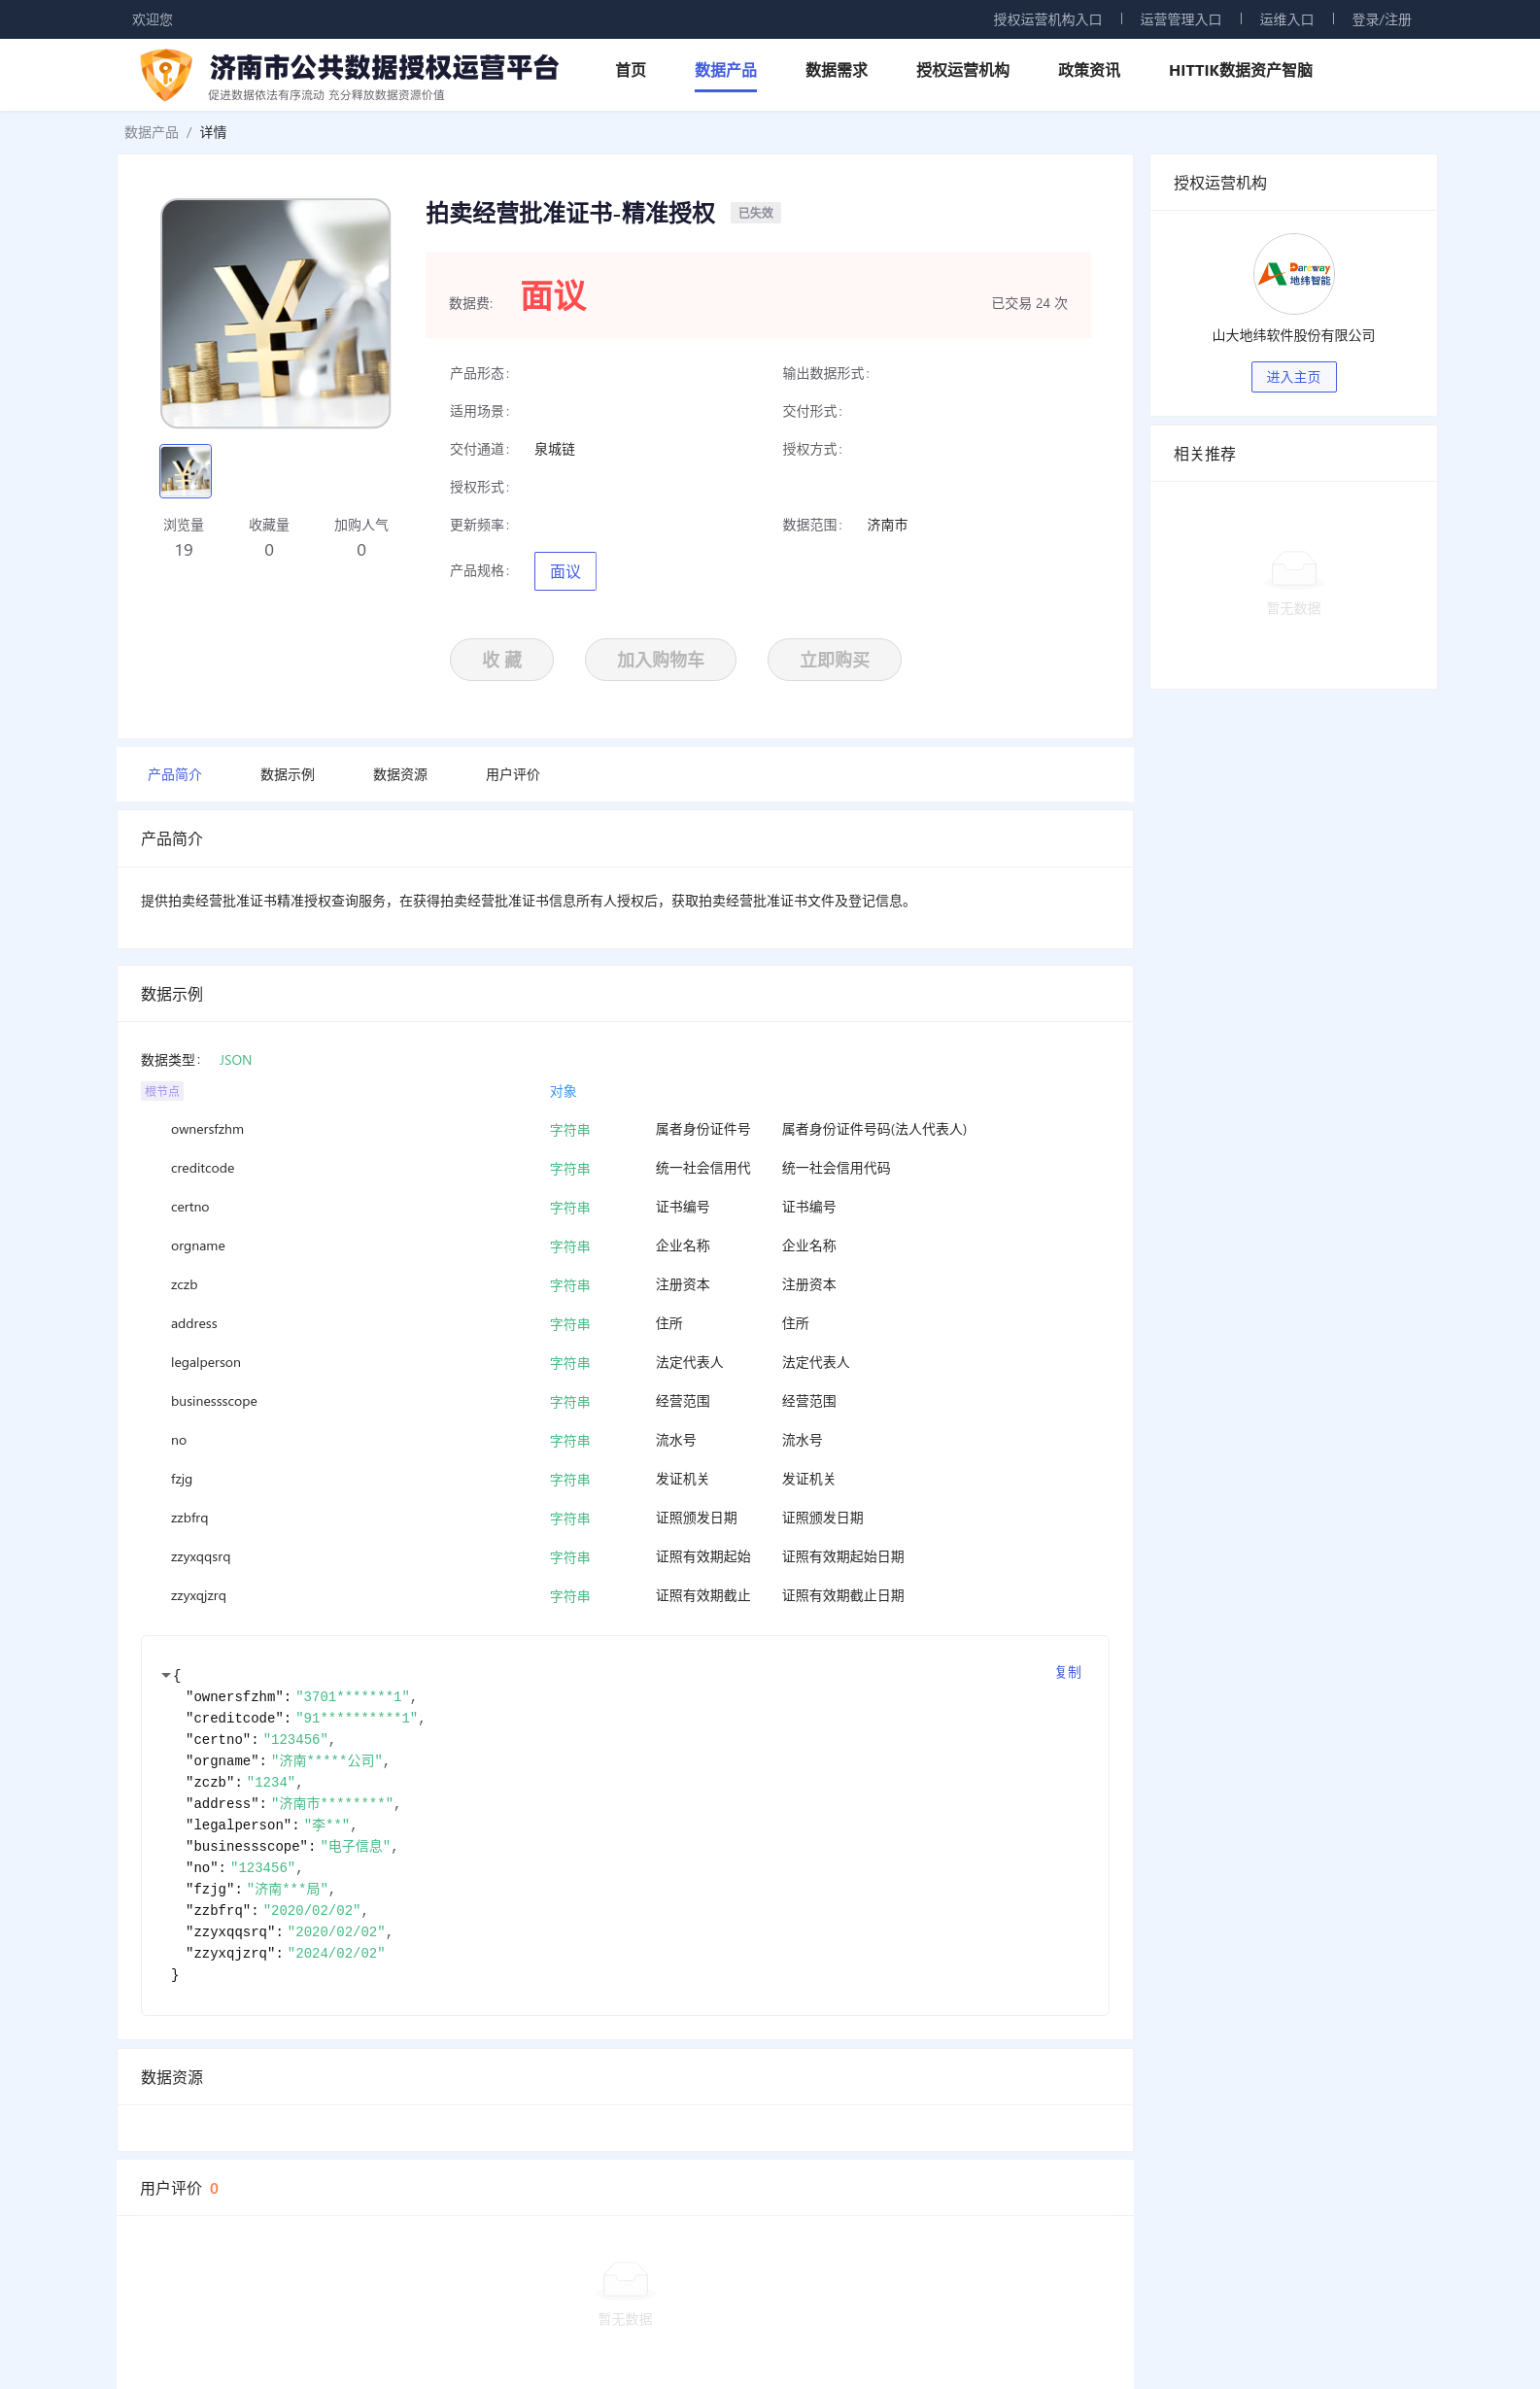The image size is (1540, 2389).
Task: Open HITTIK数据资产智脑 nav item
Action: (x=1240, y=70)
